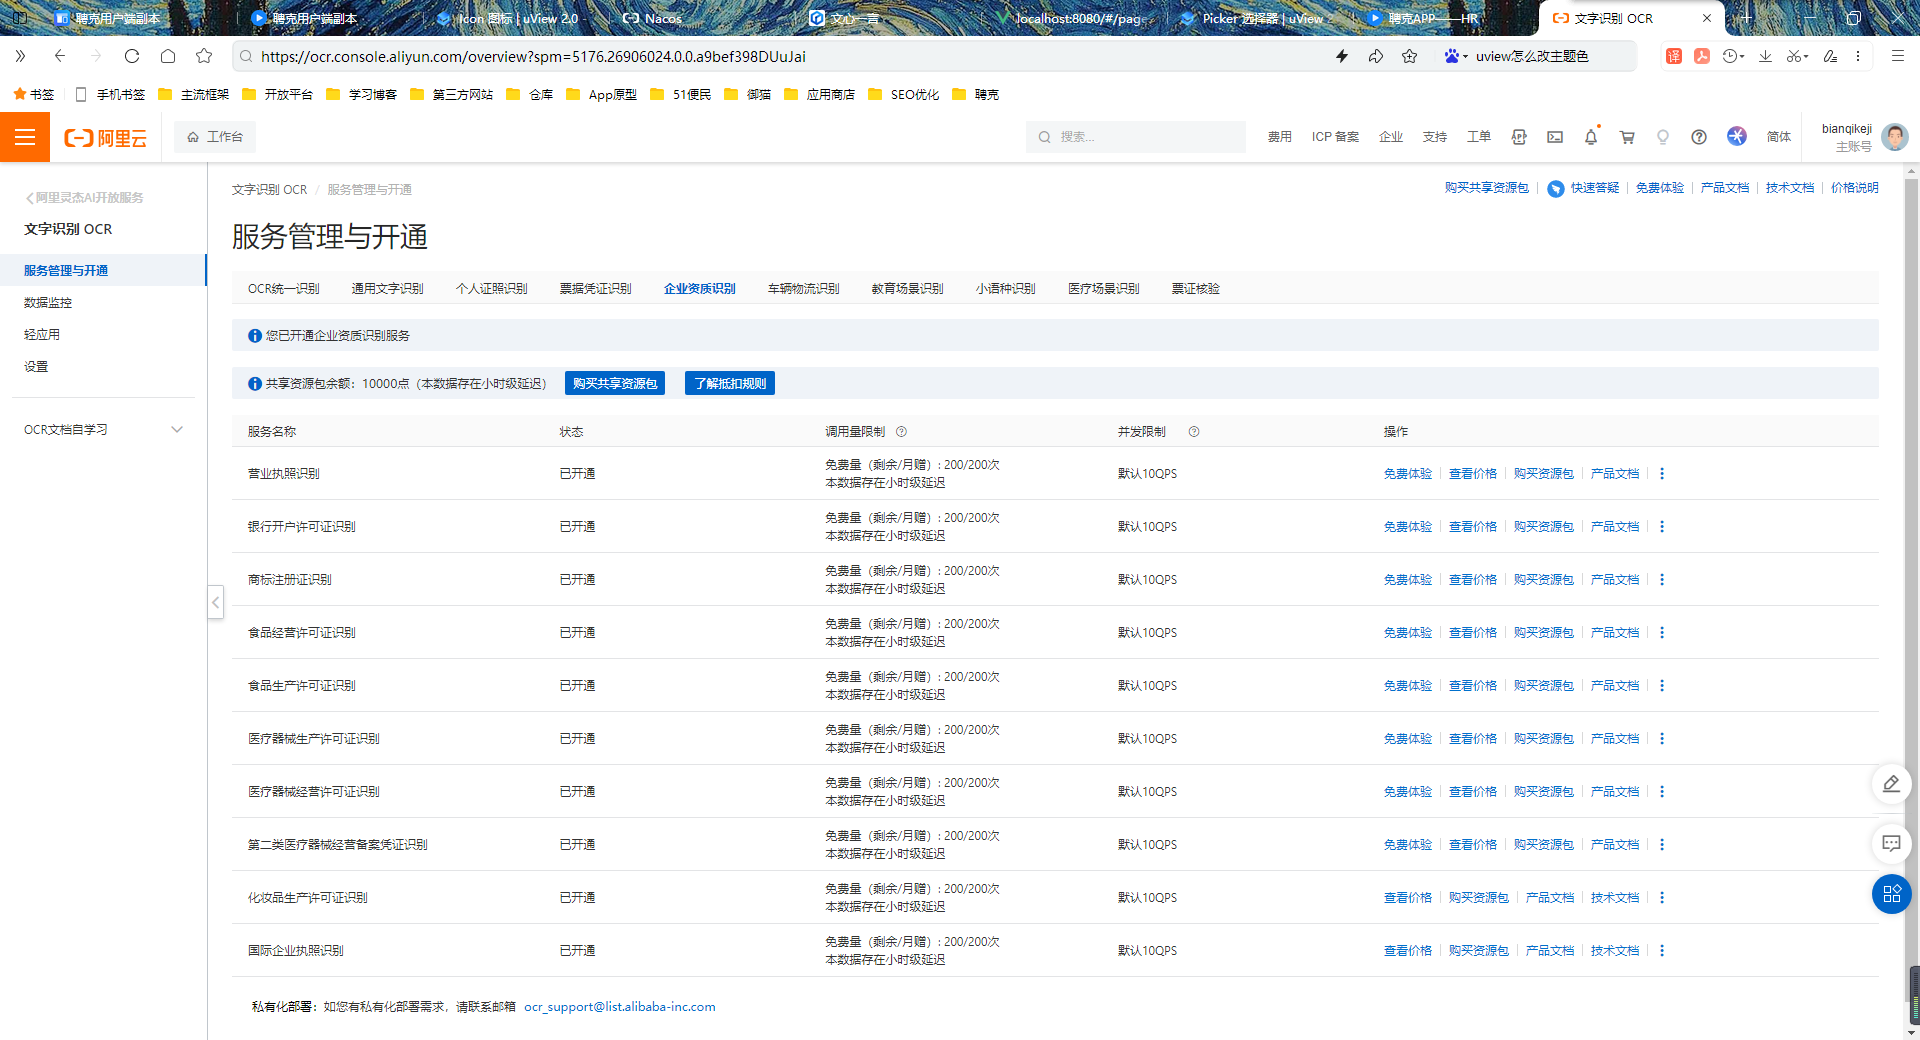The image size is (1920, 1040).
Task: Click 购买共享资源包 blue button
Action: coord(615,384)
